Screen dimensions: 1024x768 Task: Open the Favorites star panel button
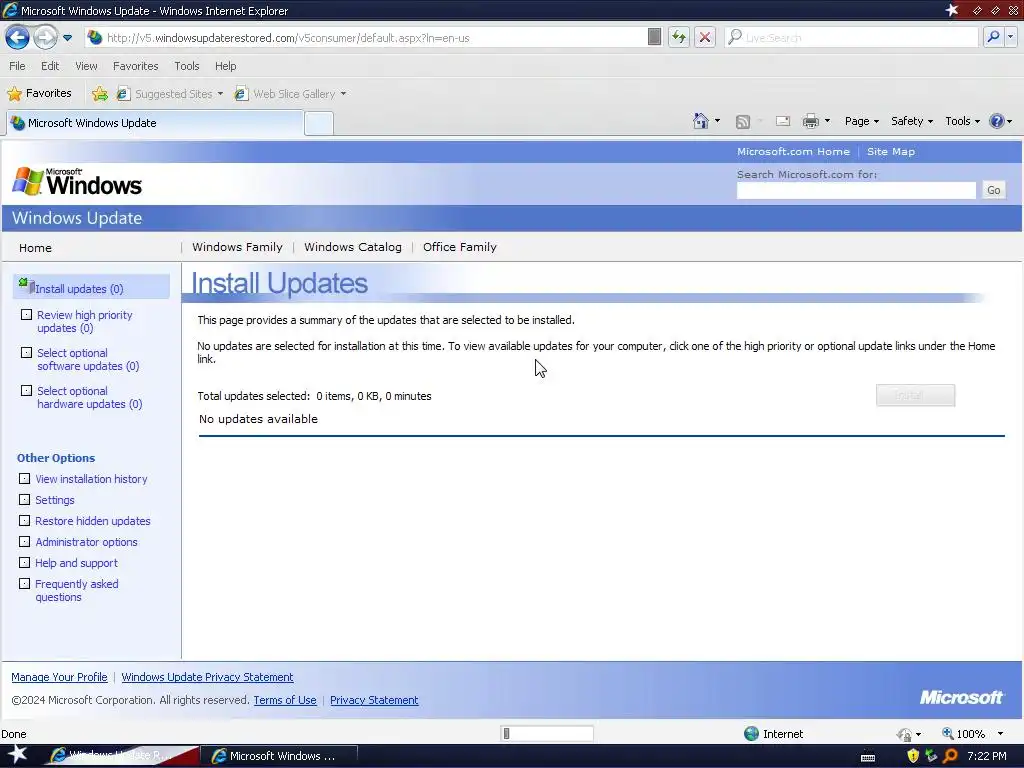tap(39, 93)
